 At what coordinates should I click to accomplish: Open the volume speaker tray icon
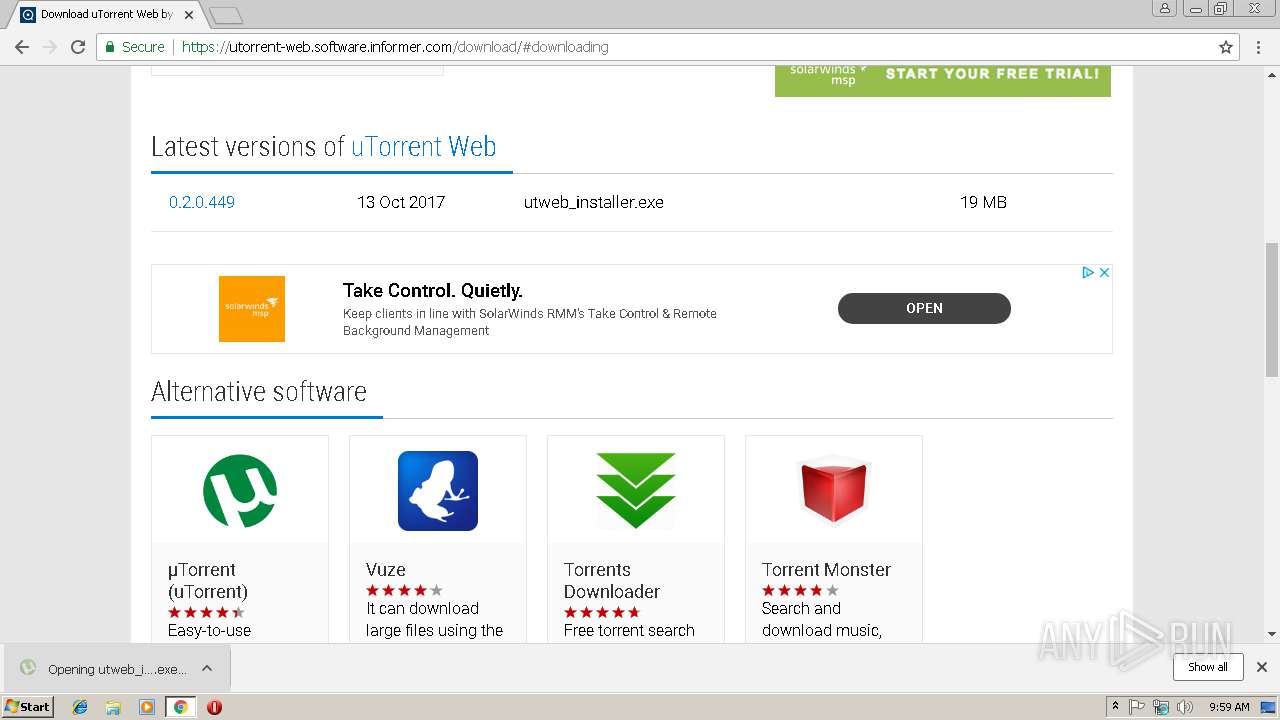click(x=1185, y=707)
